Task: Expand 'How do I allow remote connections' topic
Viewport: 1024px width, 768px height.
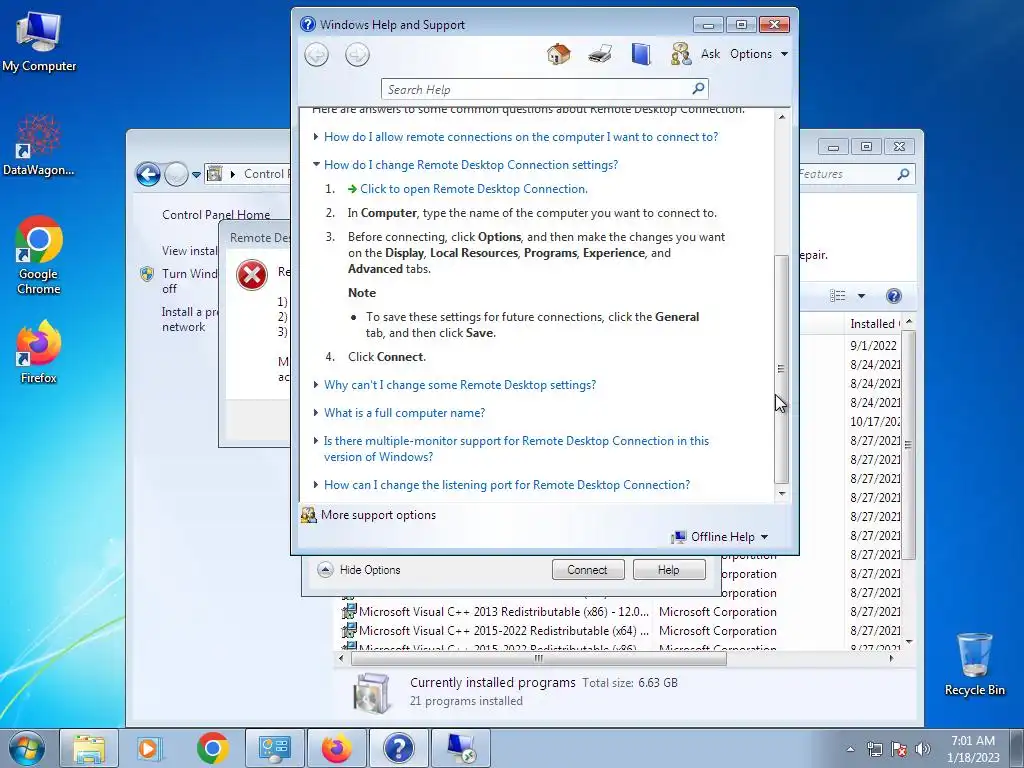Action: [x=520, y=136]
